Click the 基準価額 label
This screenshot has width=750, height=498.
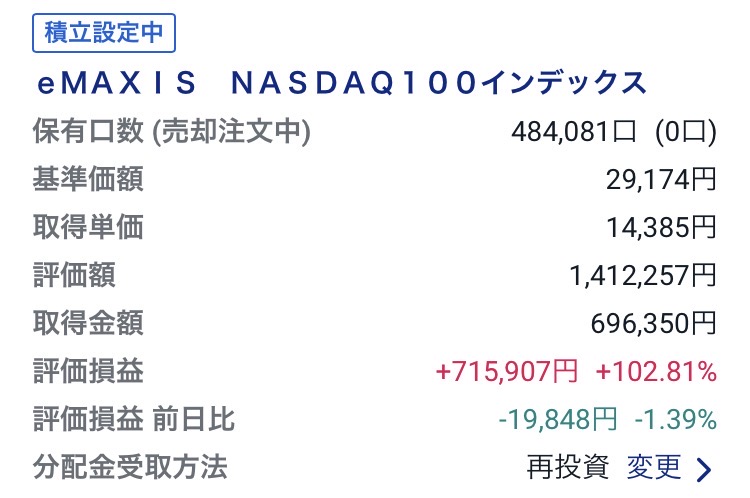click(x=87, y=179)
